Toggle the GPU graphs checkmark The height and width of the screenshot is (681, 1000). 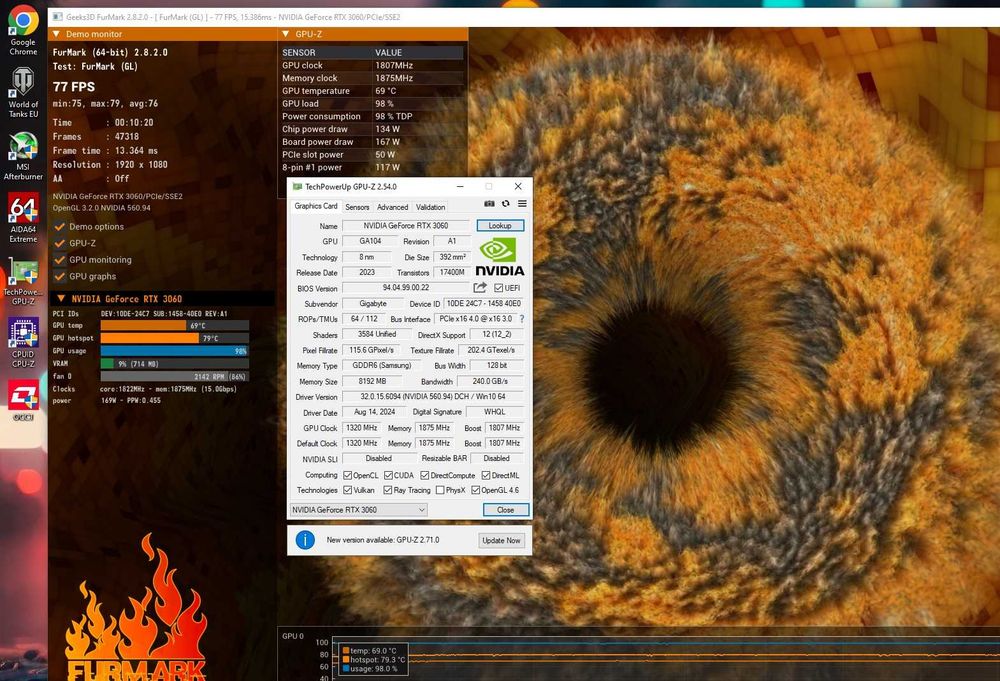(x=60, y=276)
